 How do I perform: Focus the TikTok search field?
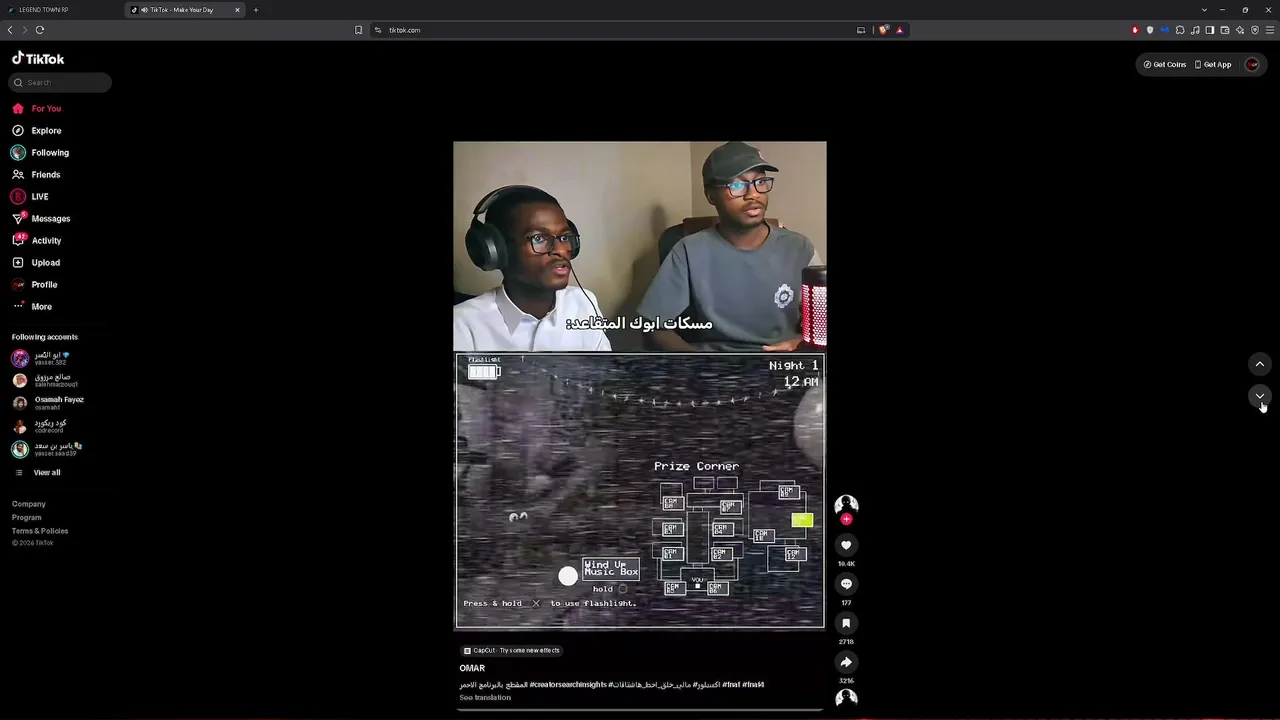coord(61,82)
